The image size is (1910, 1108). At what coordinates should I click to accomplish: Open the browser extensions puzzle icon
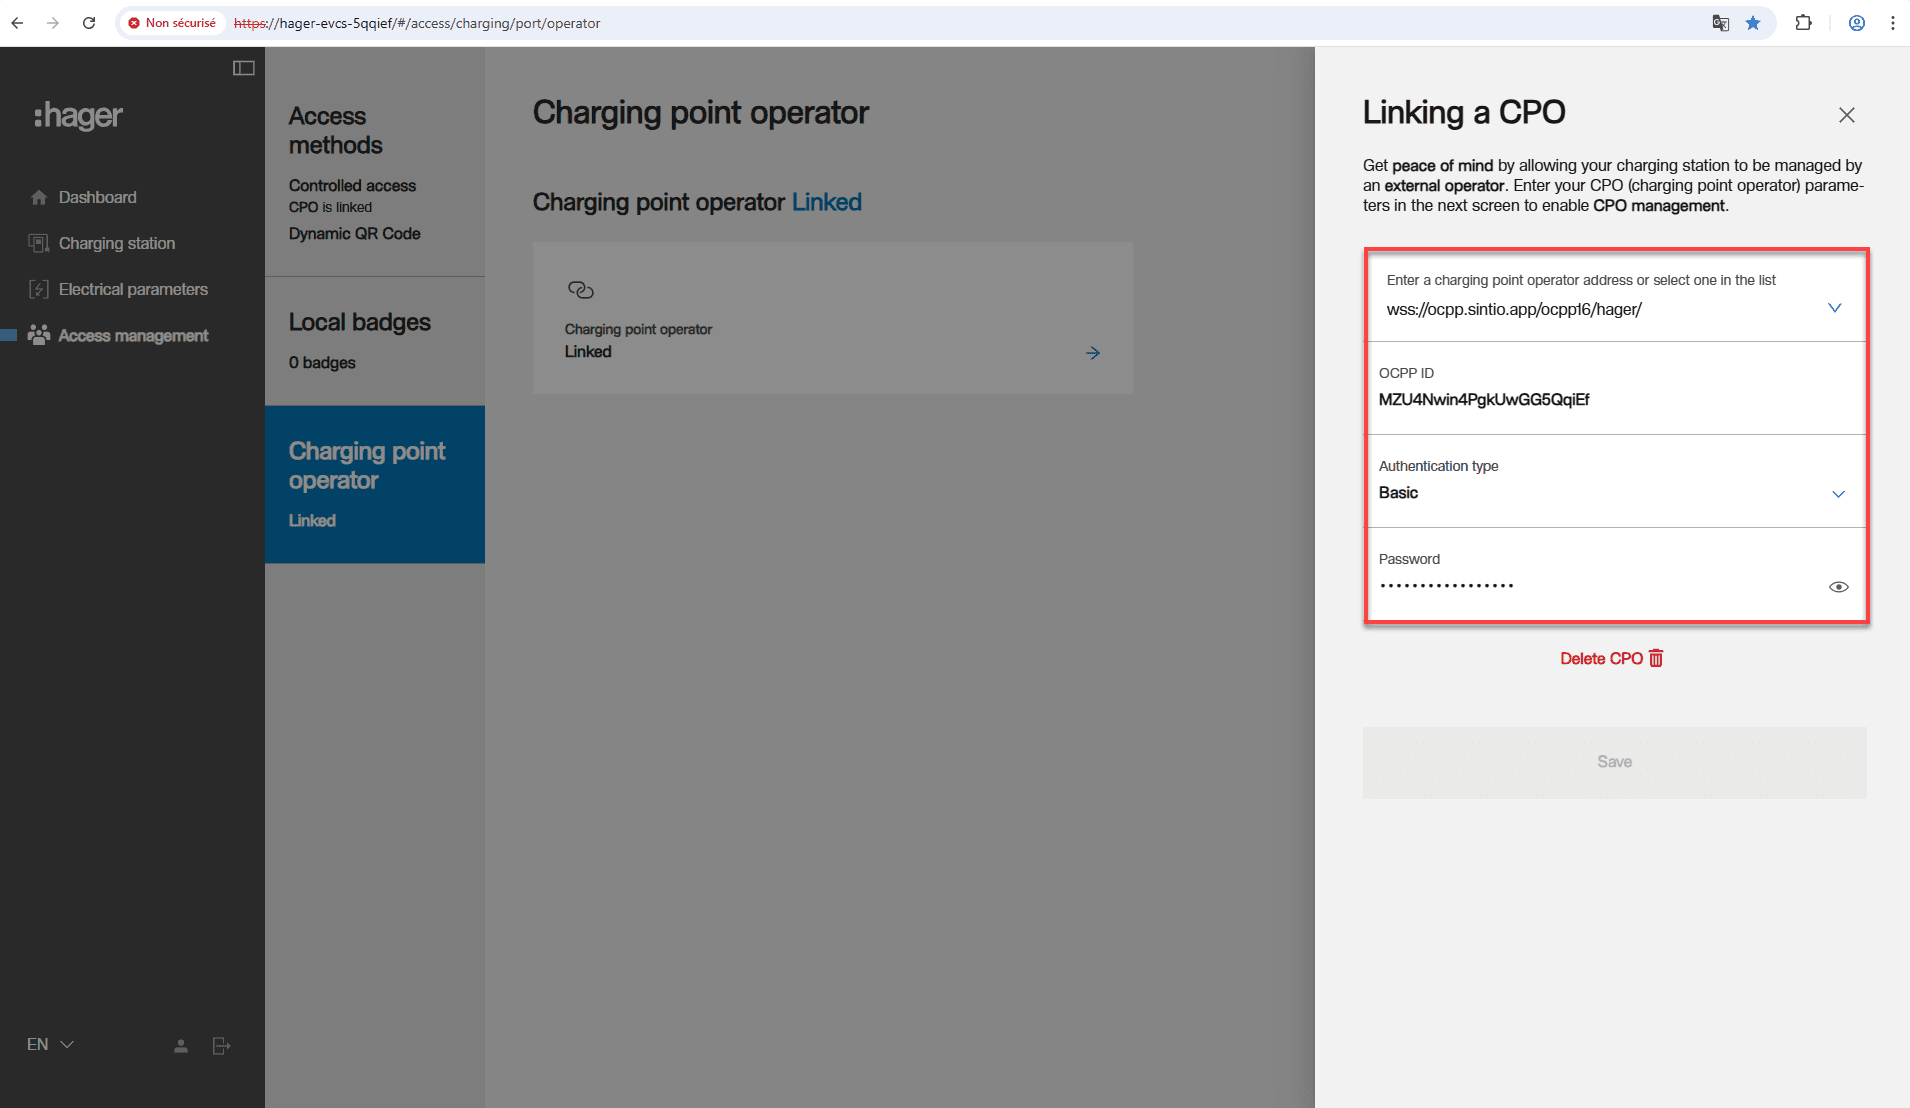pos(1803,23)
